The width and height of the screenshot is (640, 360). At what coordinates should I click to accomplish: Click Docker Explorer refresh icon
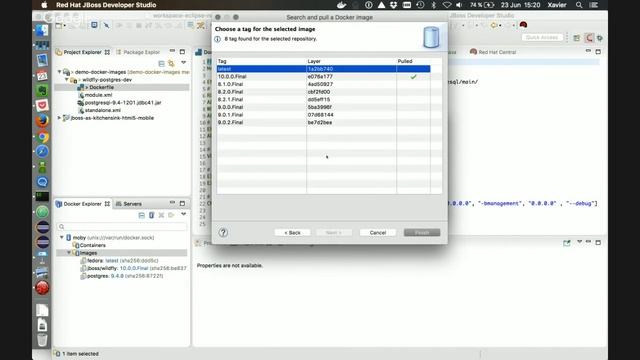tap(171, 215)
